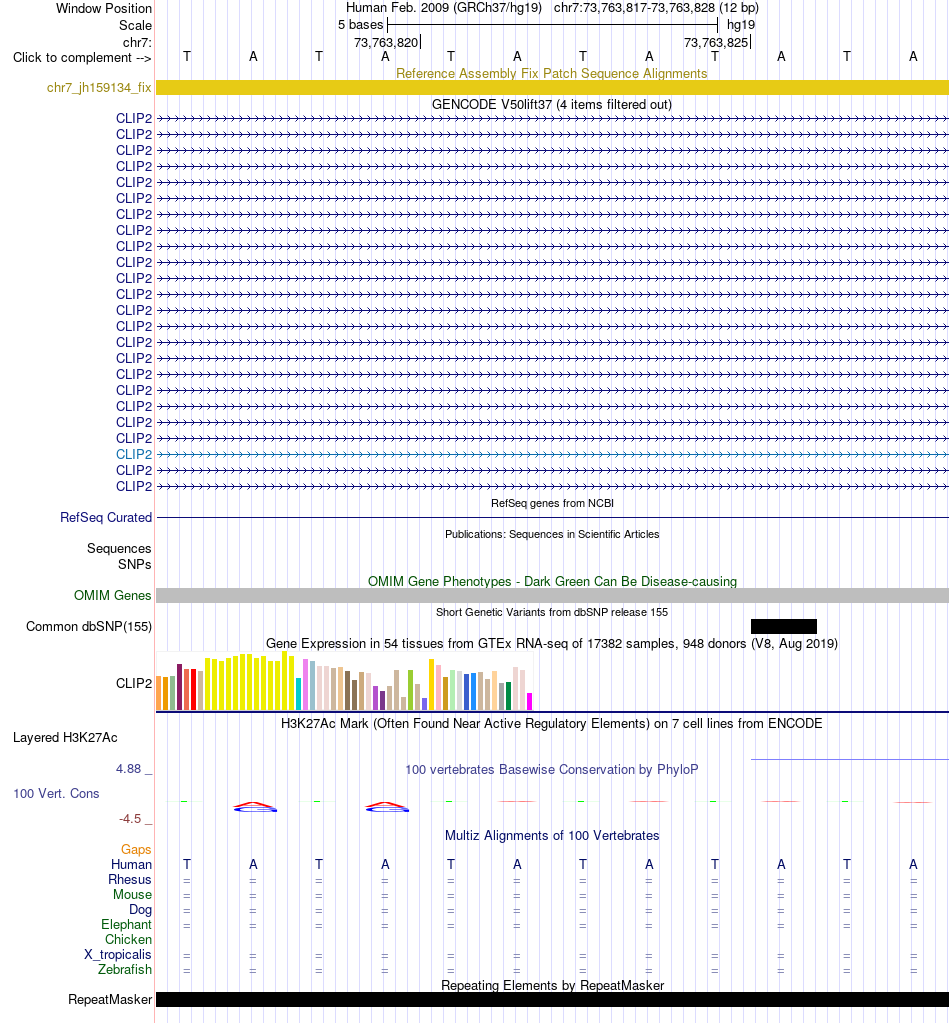Click the black RepeatMasker element bar
Image resolution: width=950 pixels, height=1023 pixels.
click(552, 1000)
